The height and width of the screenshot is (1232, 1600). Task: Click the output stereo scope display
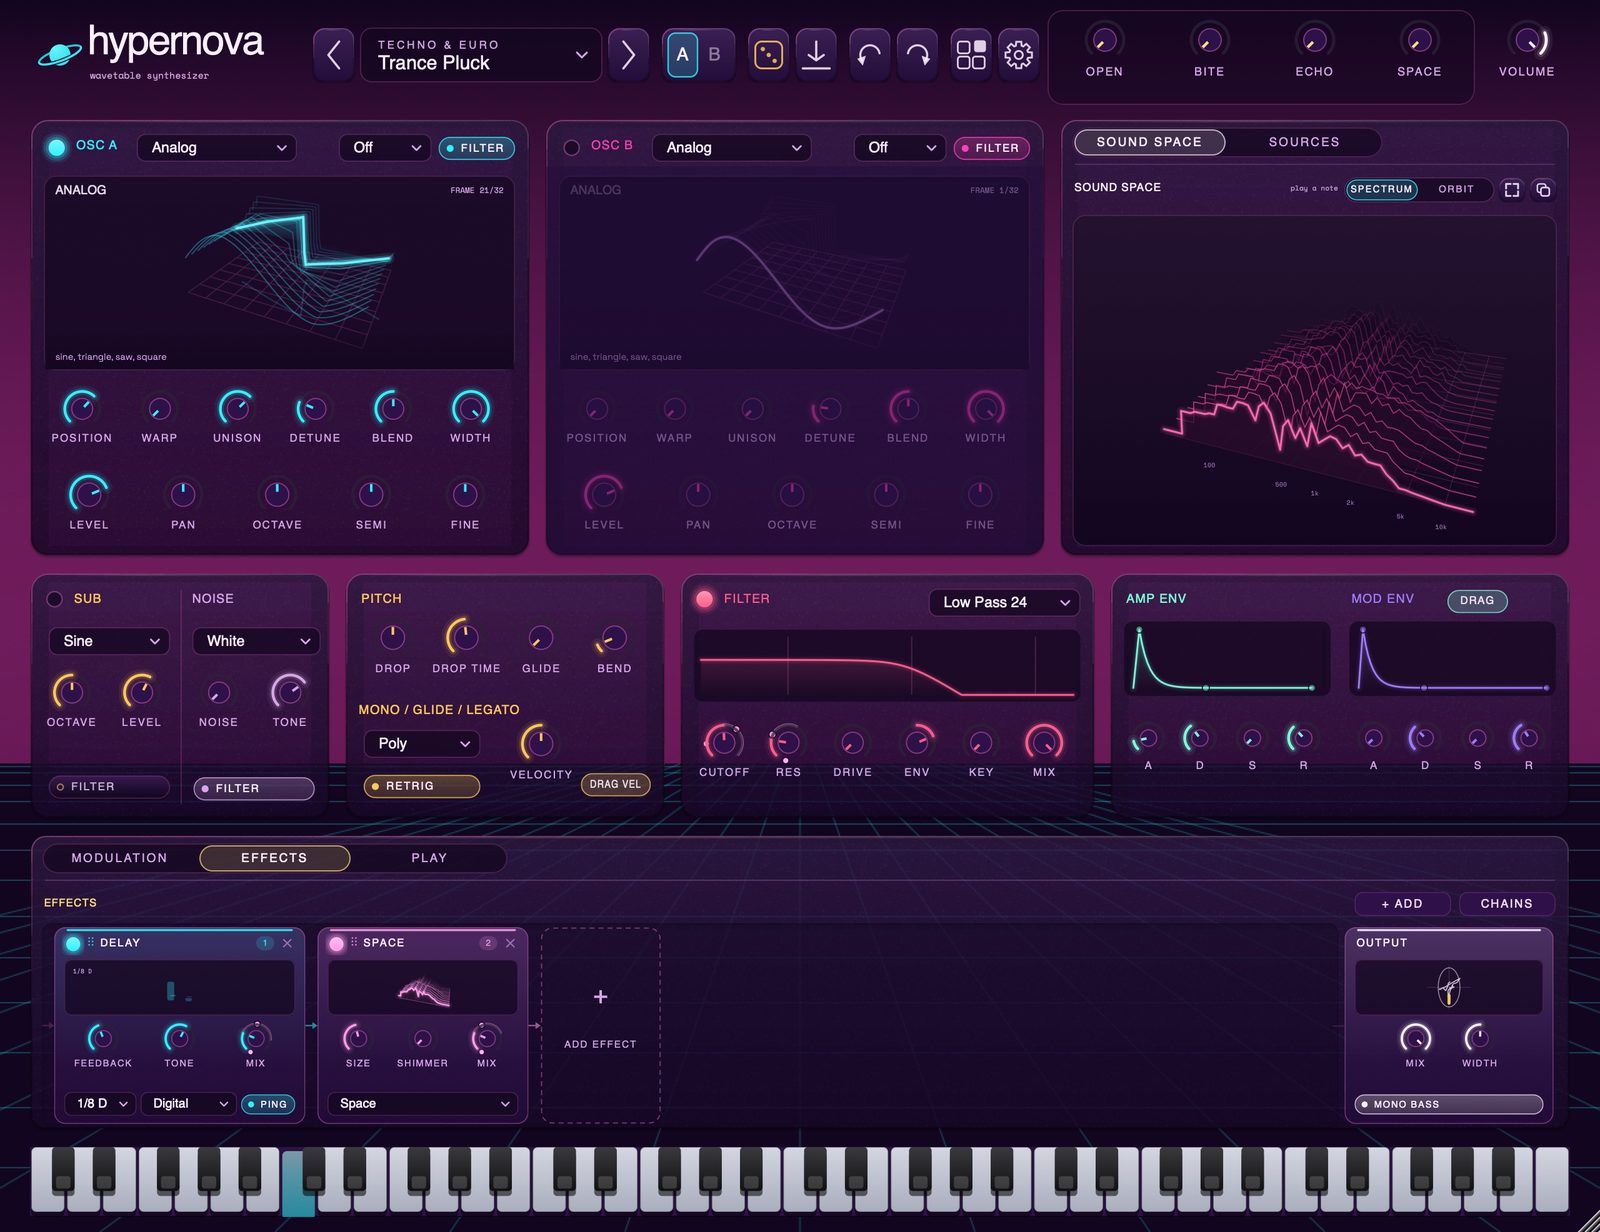[1448, 987]
